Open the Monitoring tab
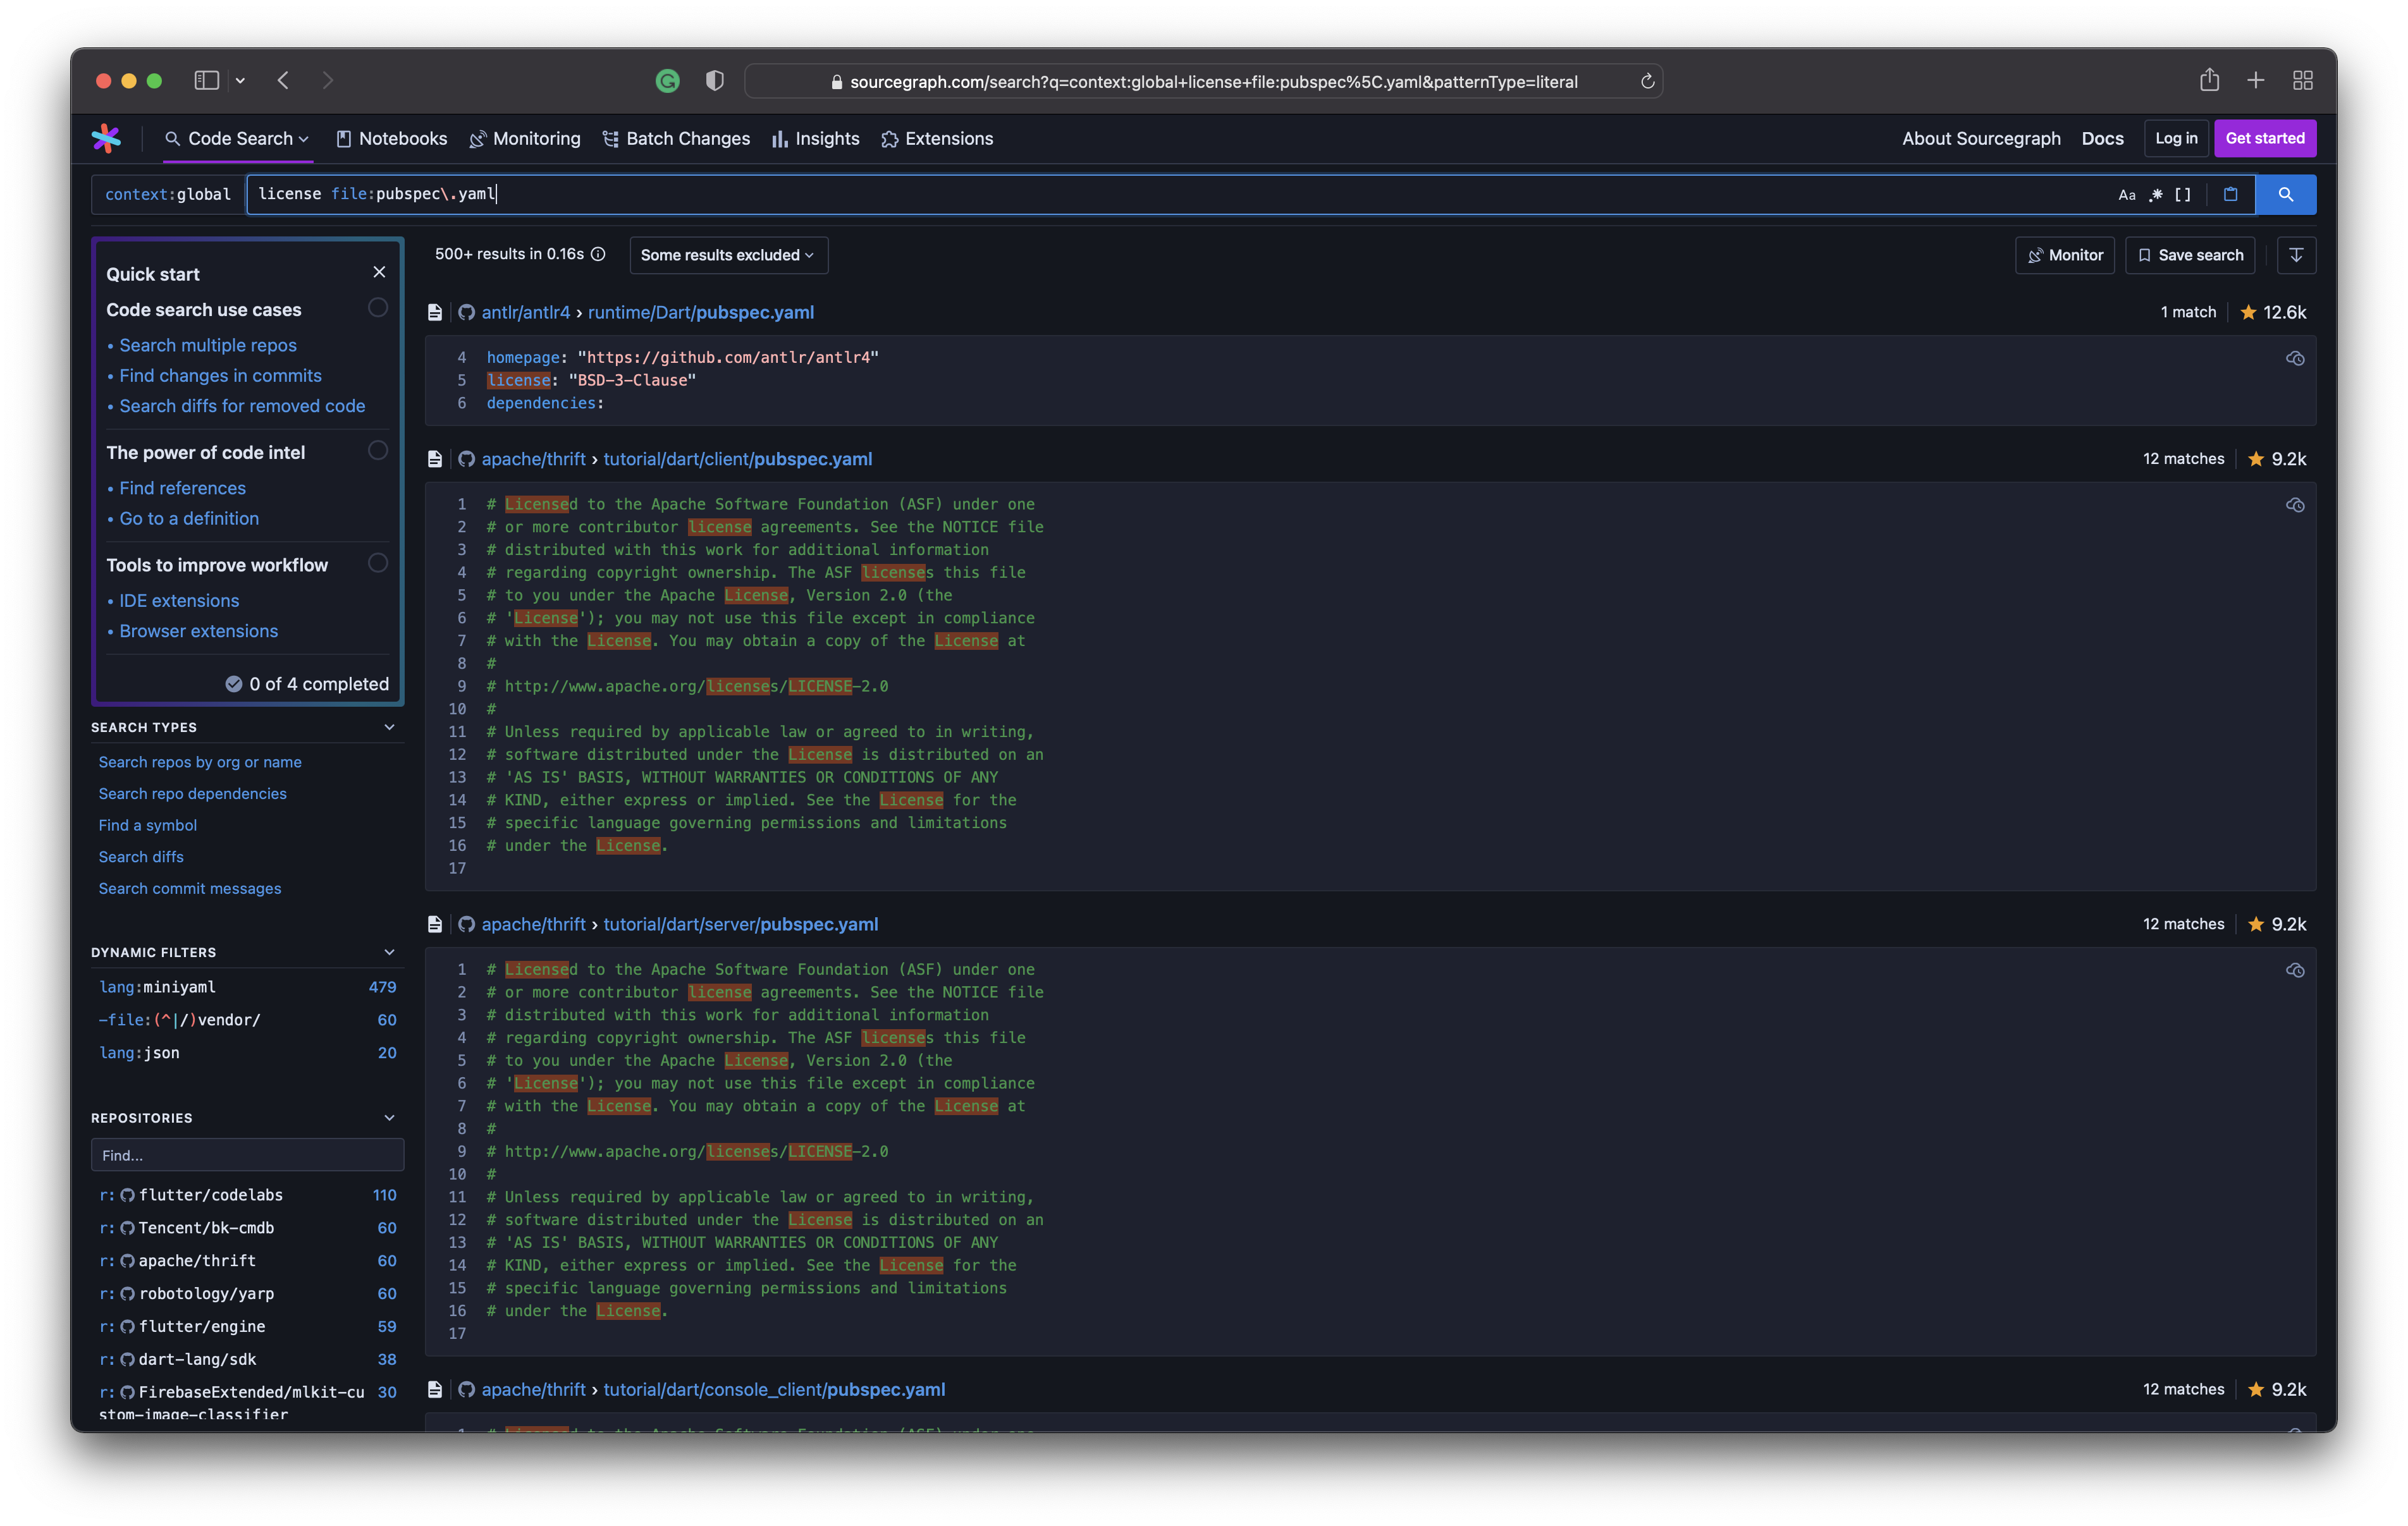This screenshot has height=1526, width=2408. pyautogui.click(x=525, y=139)
